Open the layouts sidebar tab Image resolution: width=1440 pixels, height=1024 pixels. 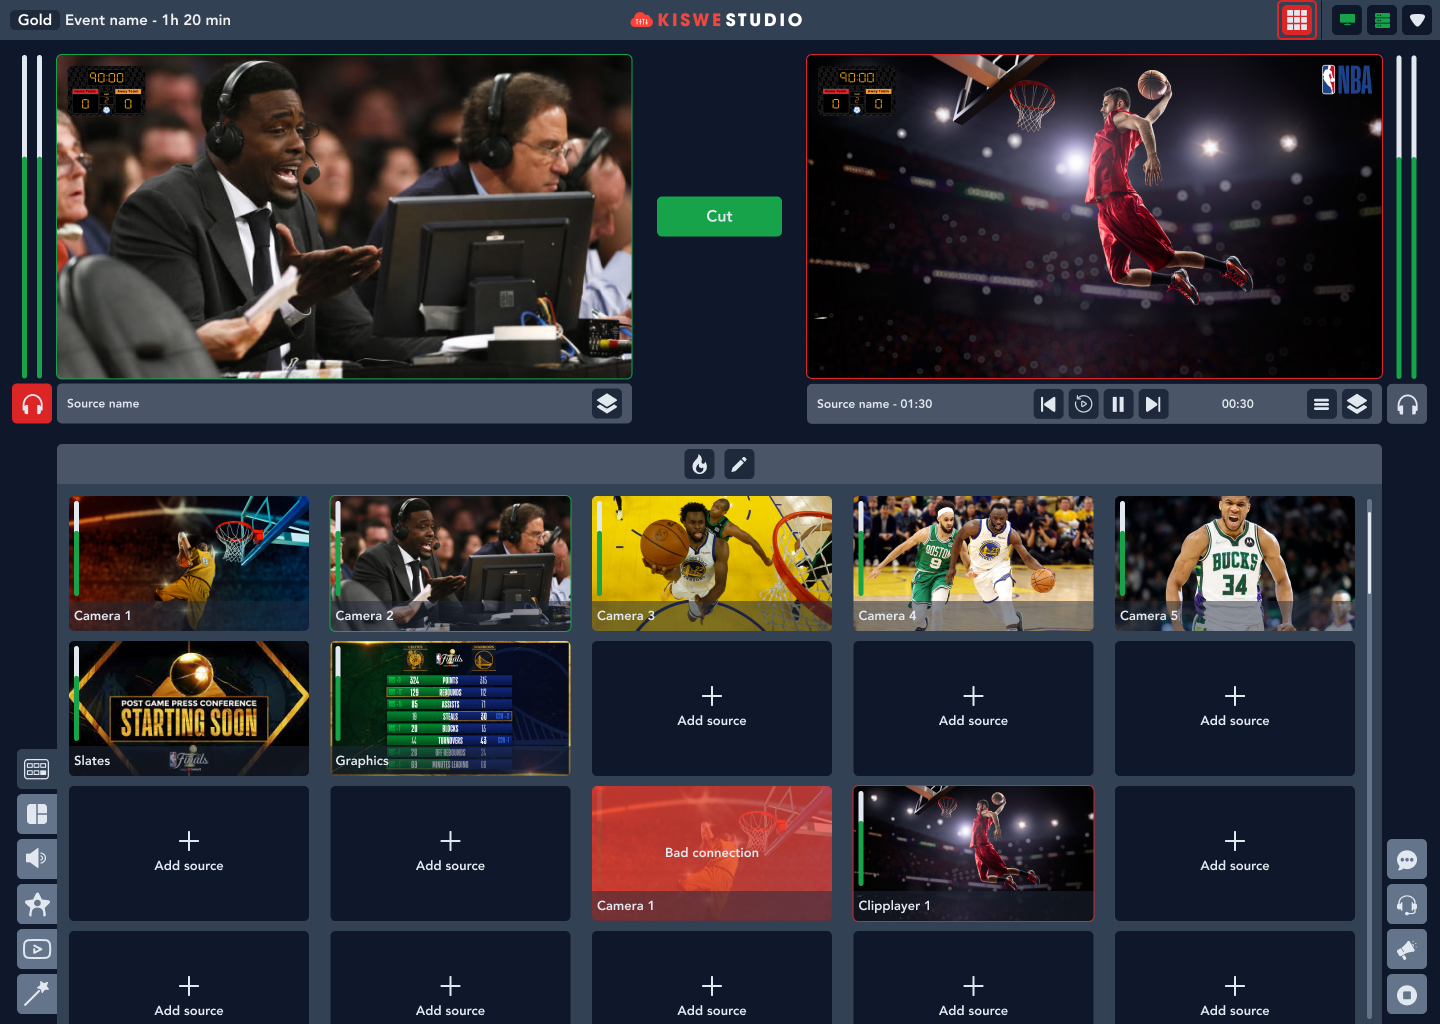tap(37, 814)
